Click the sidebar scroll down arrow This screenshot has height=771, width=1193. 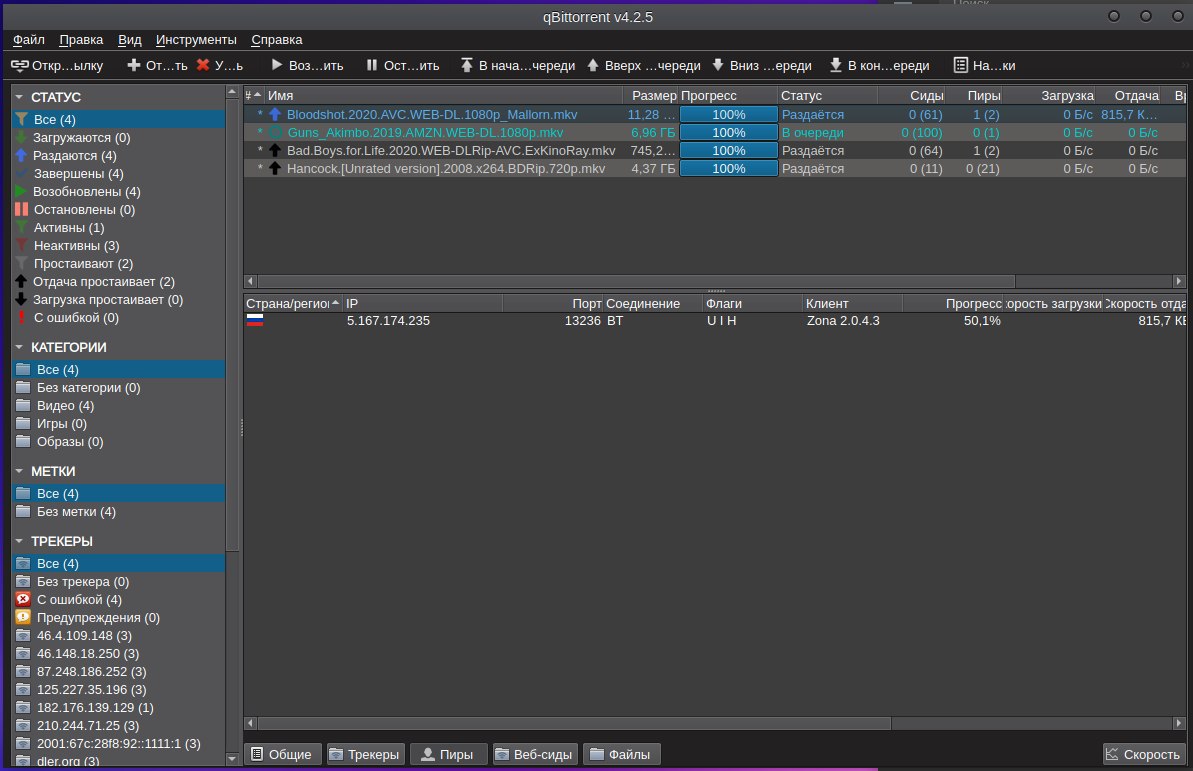(232, 759)
